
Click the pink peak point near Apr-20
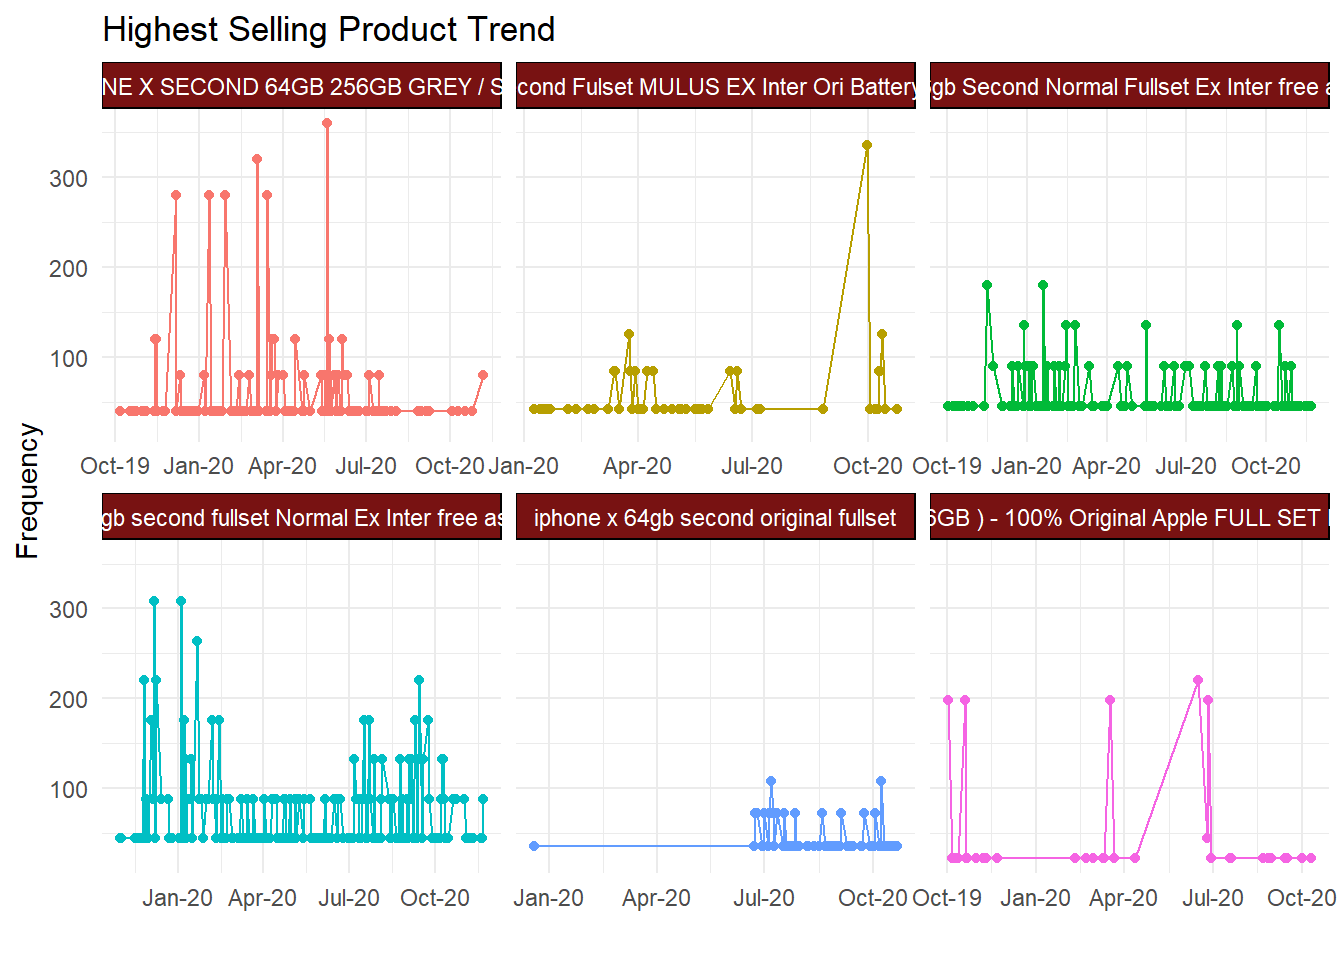tap(1110, 700)
